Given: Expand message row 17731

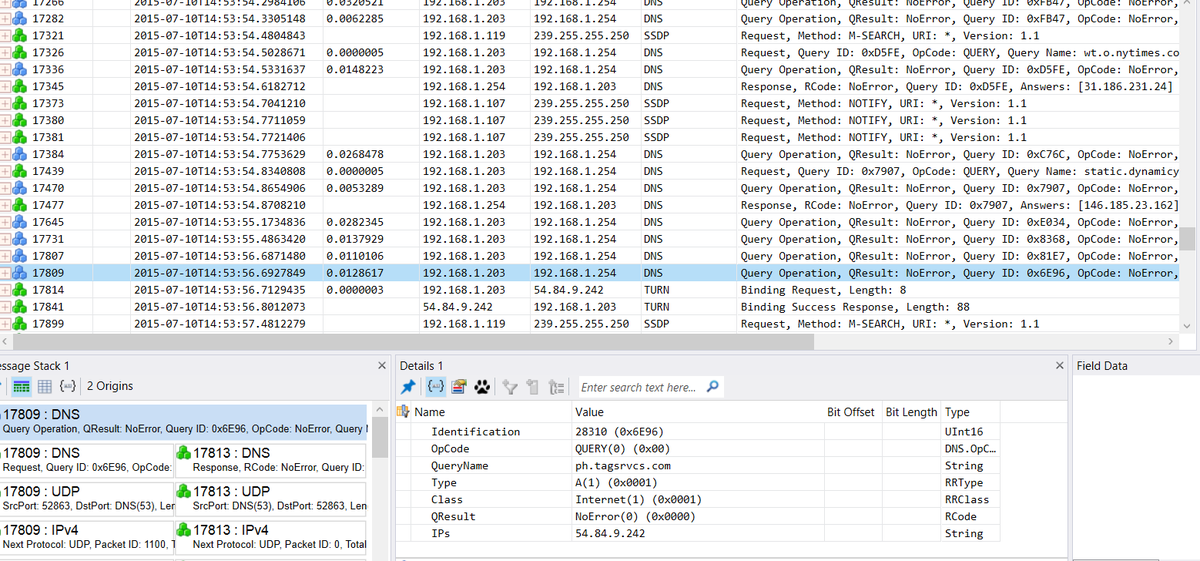Looking at the screenshot, I should tap(5, 239).
